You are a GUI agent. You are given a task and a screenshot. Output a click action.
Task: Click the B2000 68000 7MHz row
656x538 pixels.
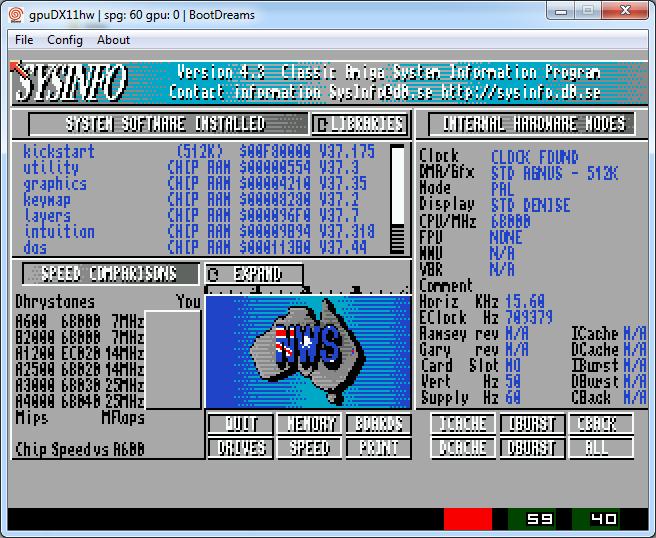point(79,337)
